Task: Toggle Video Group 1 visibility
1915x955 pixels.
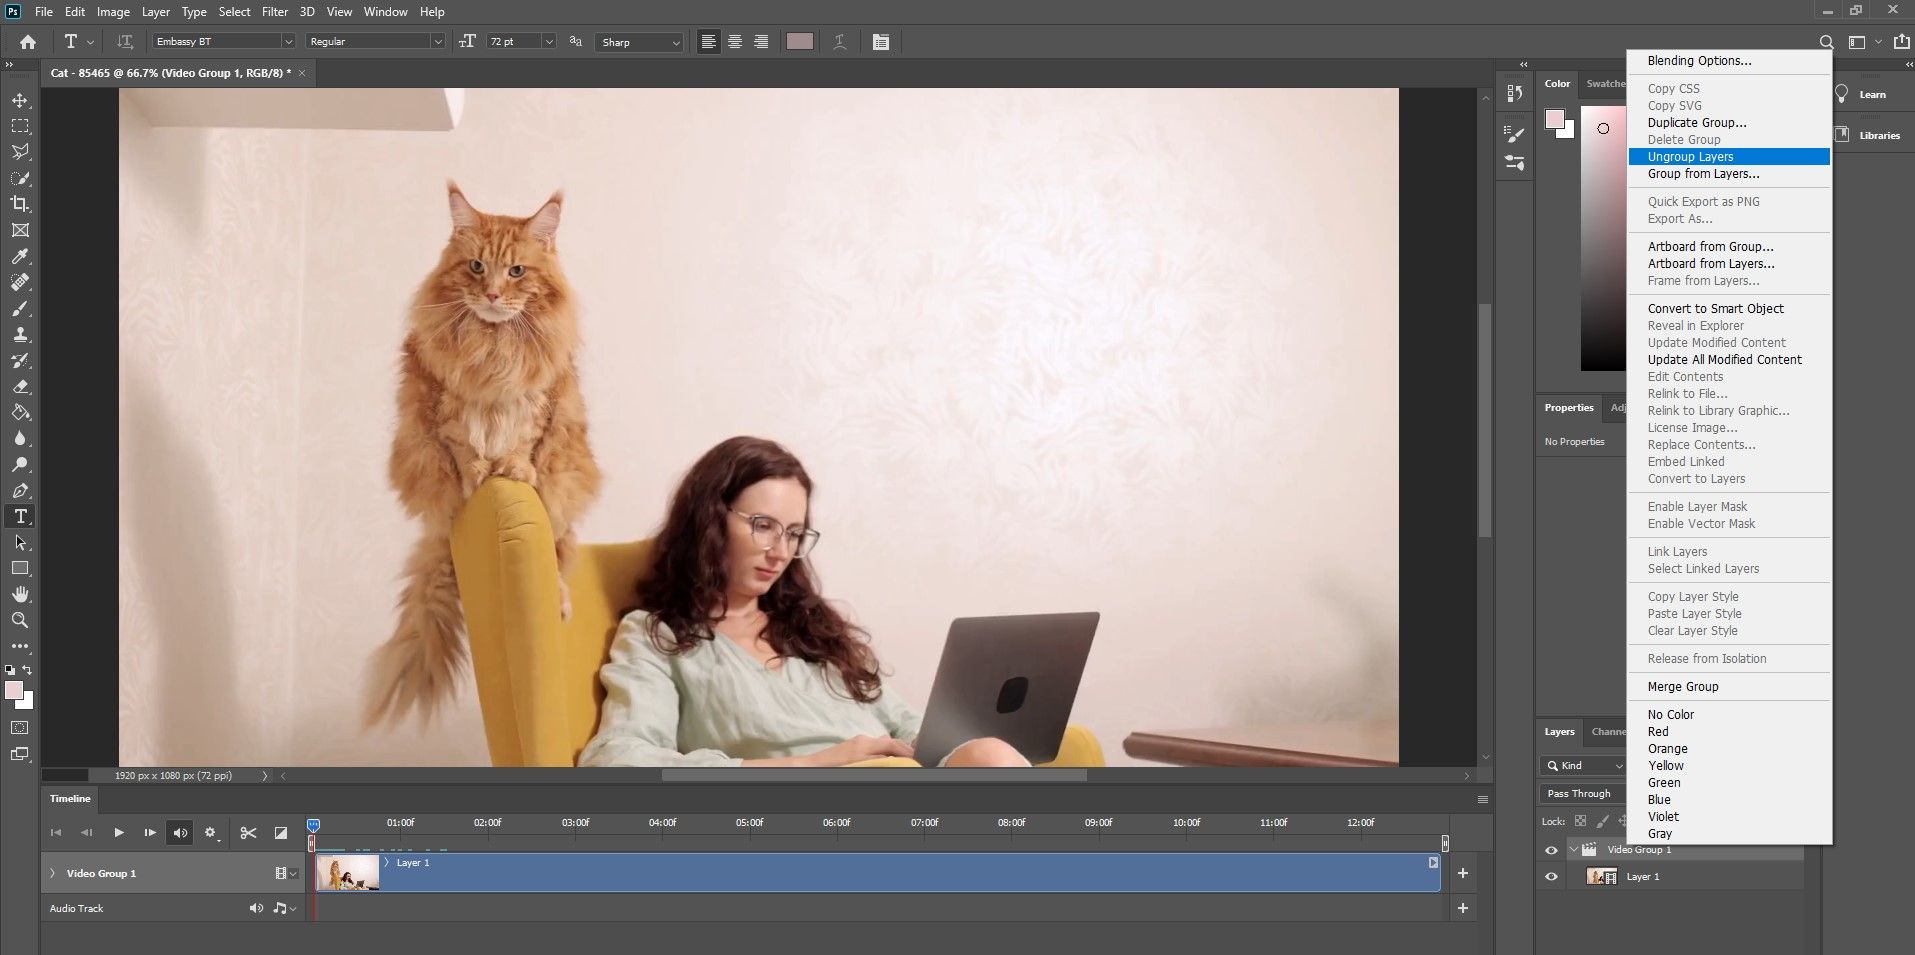Action: point(1551,849)
